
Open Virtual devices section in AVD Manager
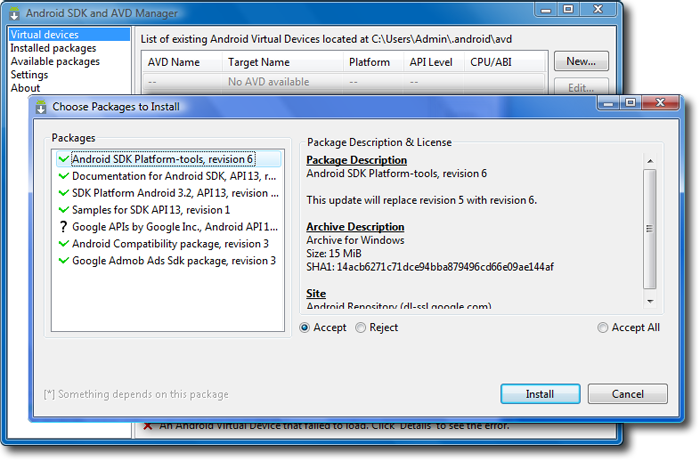point(69,34)
